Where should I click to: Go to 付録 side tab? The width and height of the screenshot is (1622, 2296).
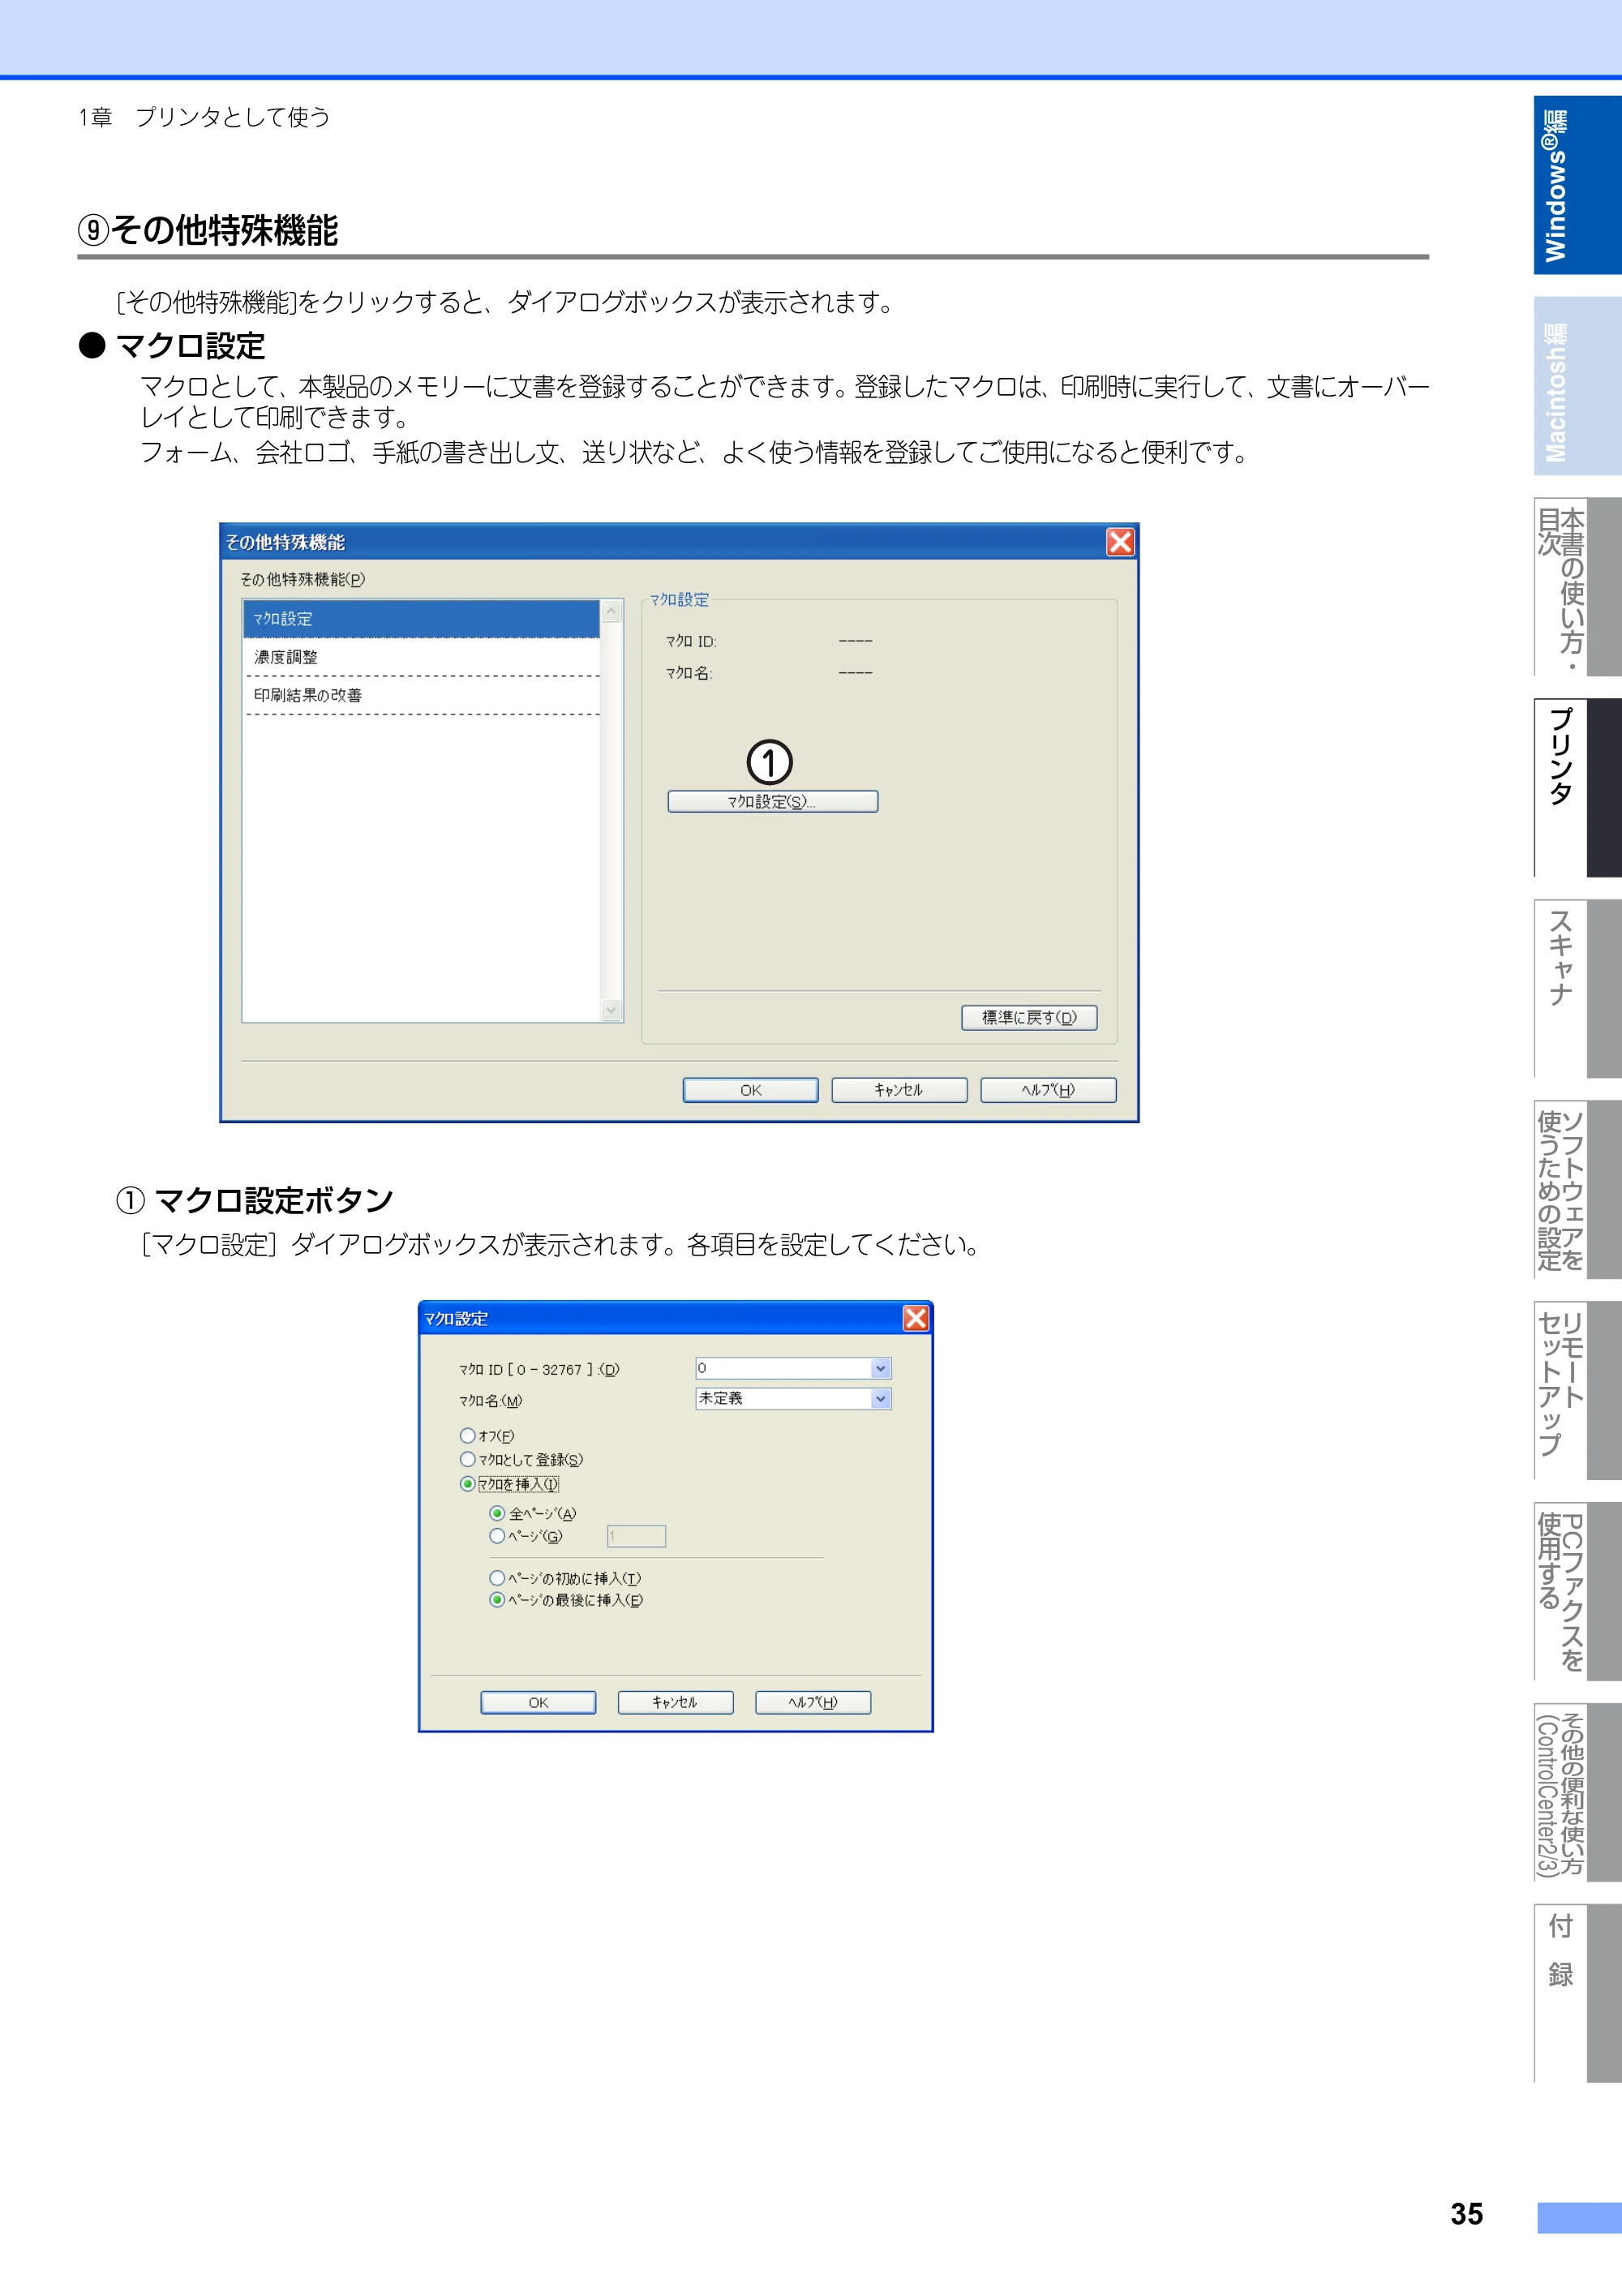(x=1577, y=1994)
